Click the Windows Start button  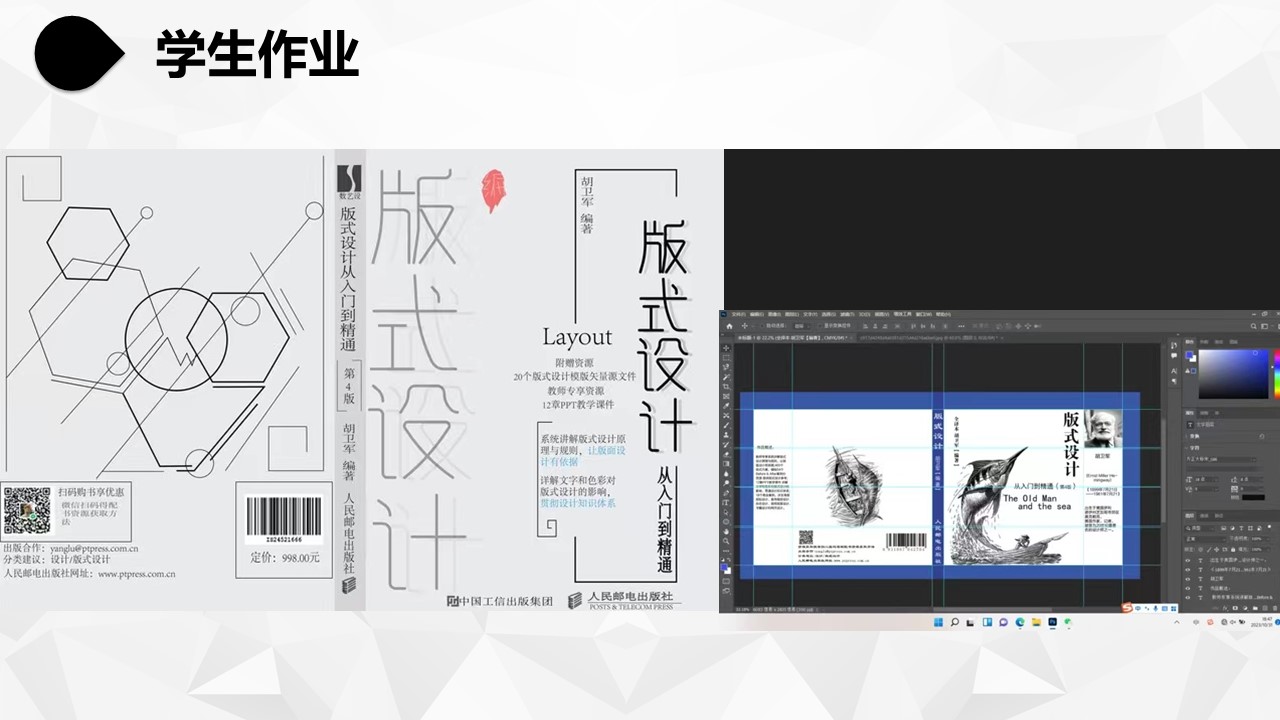coord(937,622)
